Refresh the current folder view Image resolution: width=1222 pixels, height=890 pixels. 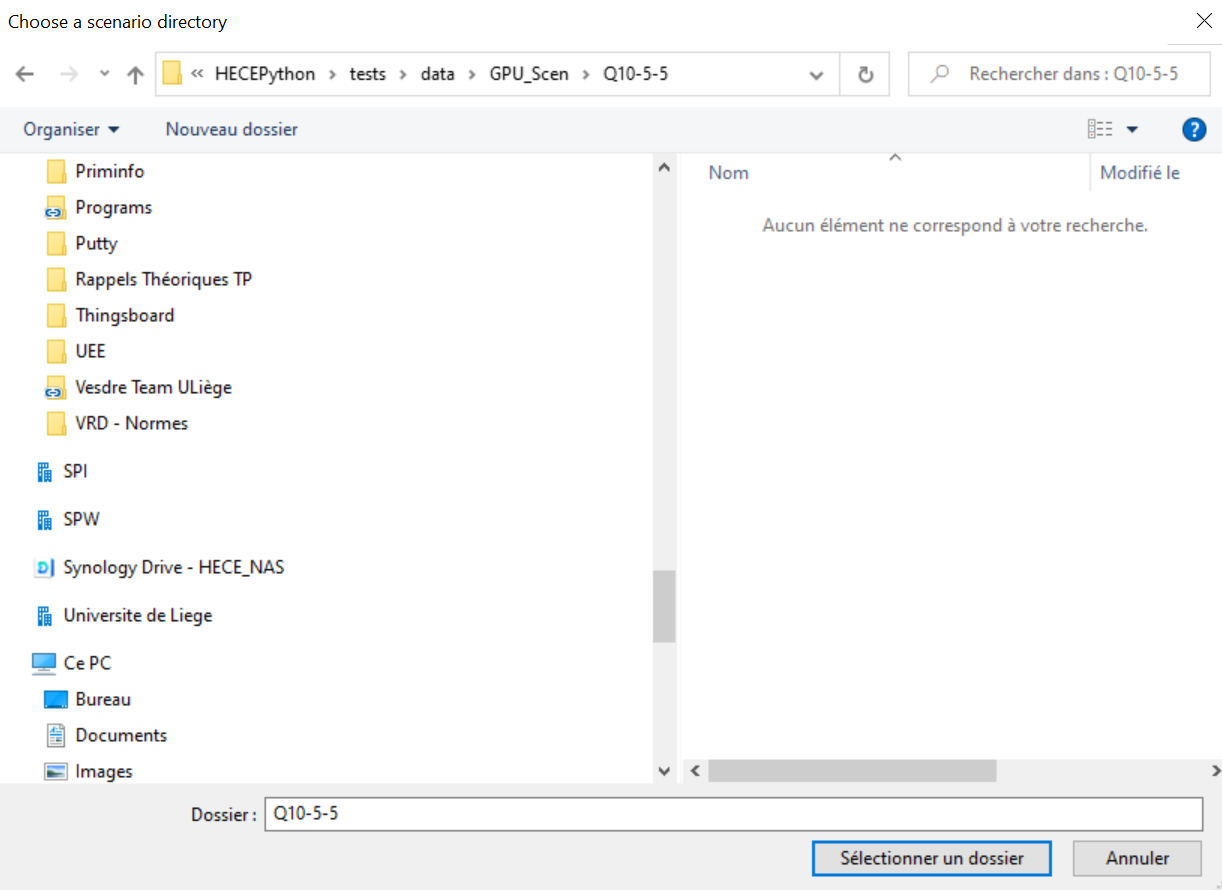[866, 75]
